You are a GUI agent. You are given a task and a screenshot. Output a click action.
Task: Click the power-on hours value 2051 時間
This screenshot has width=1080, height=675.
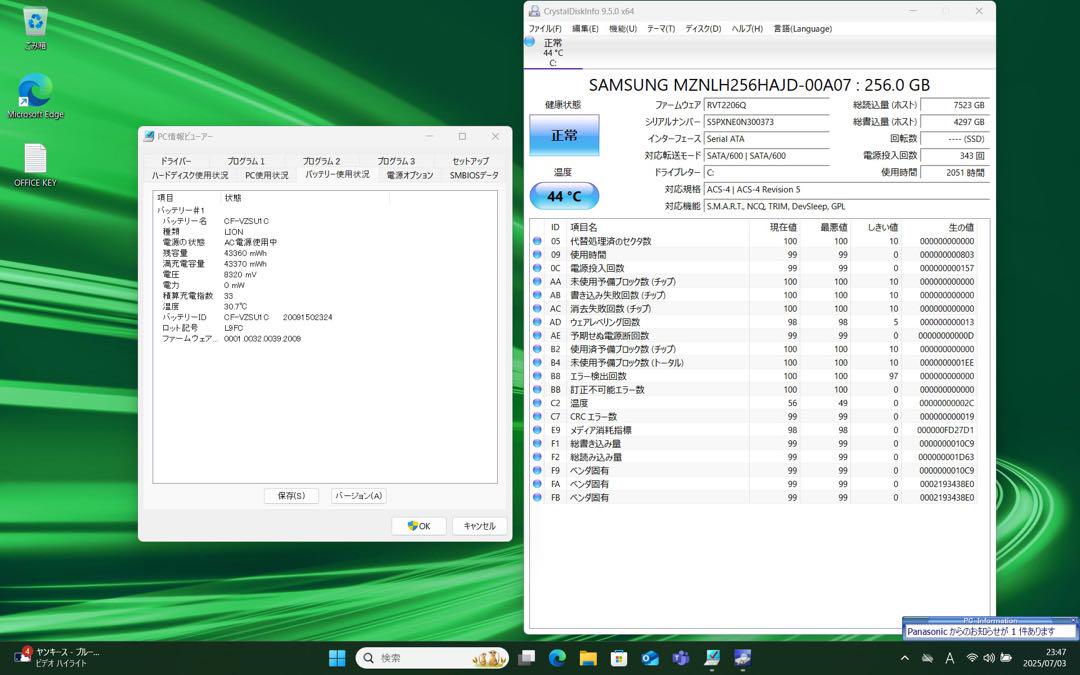pyautogui.click(x=955, y=172)
